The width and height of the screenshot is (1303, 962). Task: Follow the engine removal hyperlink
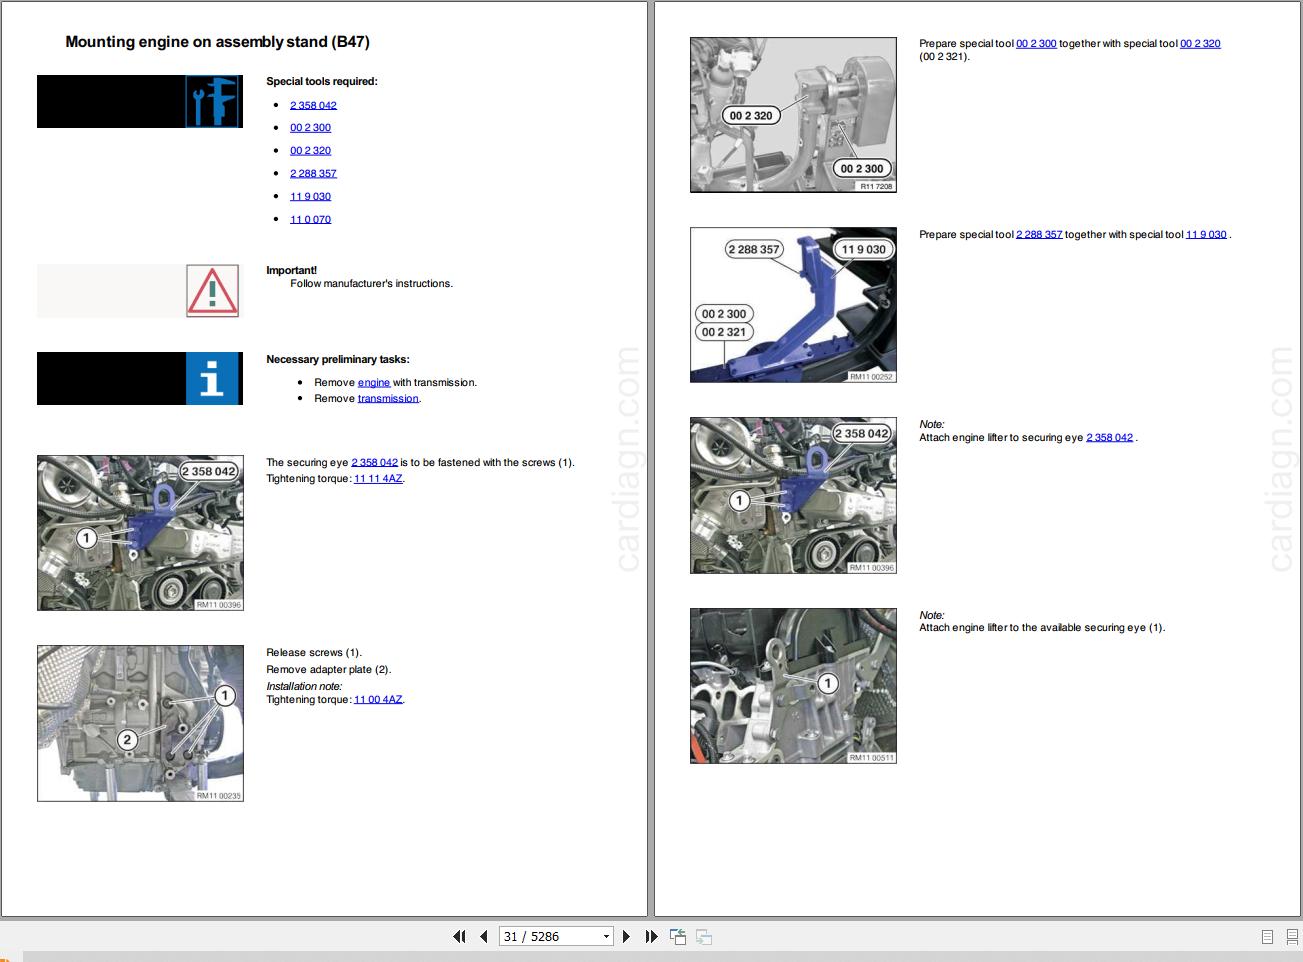coord(373,382)
